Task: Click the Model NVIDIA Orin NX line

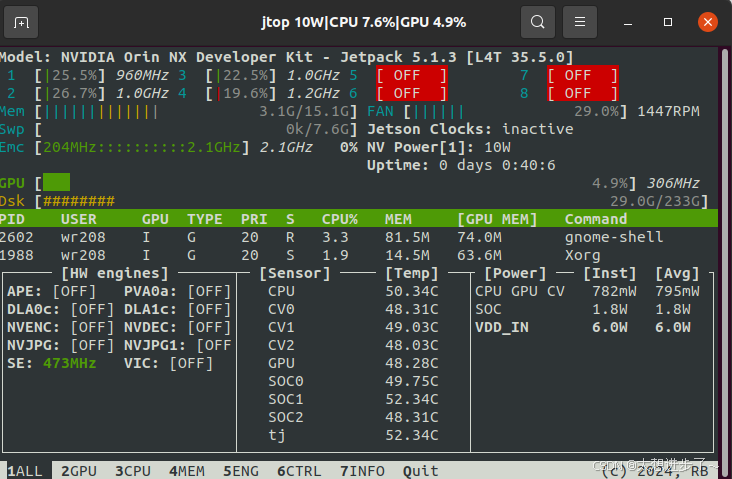Action: 286,57
